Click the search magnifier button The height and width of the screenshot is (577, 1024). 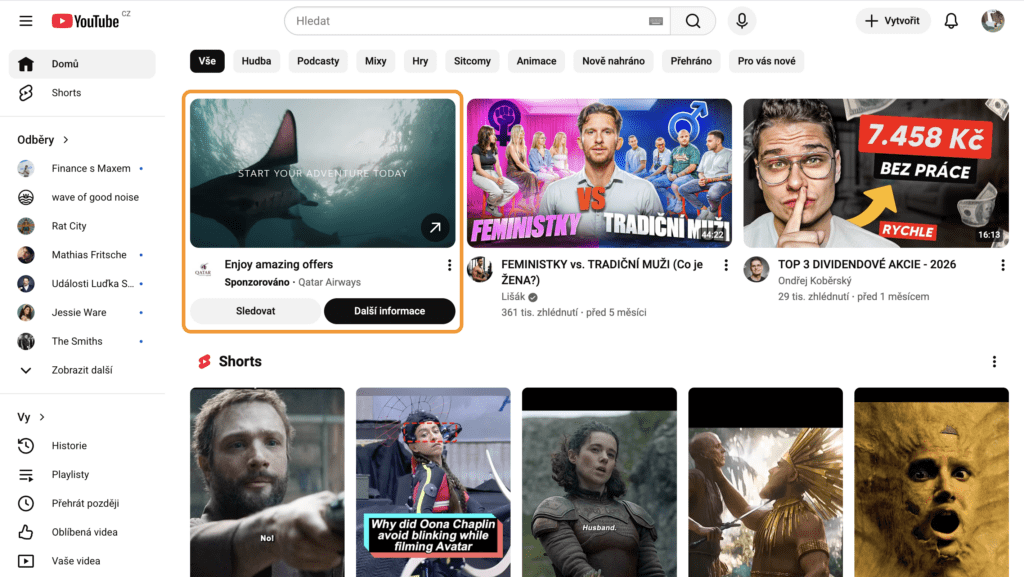coord(693,21)
